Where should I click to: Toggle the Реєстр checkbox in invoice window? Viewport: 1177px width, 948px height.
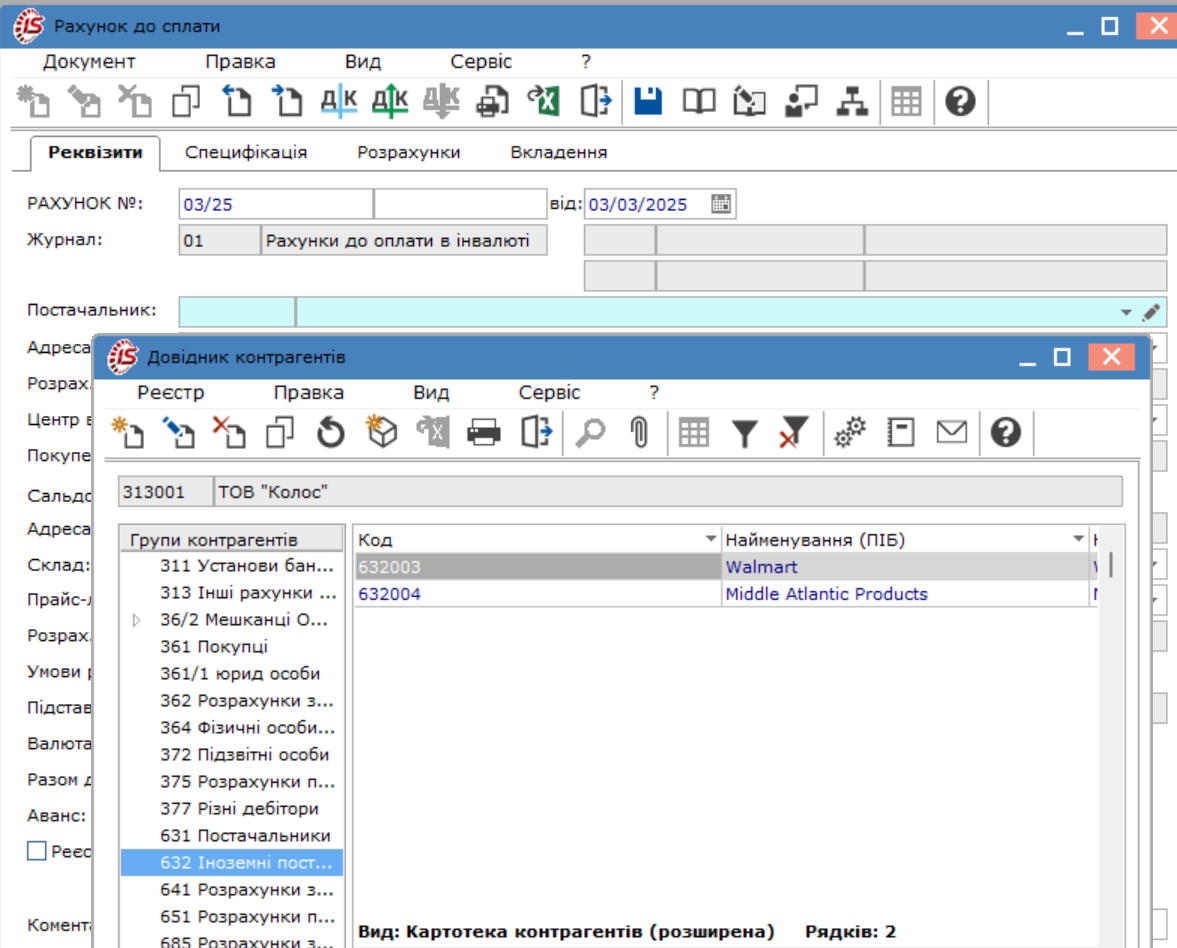pyautogui.click(x=37, y=850)
